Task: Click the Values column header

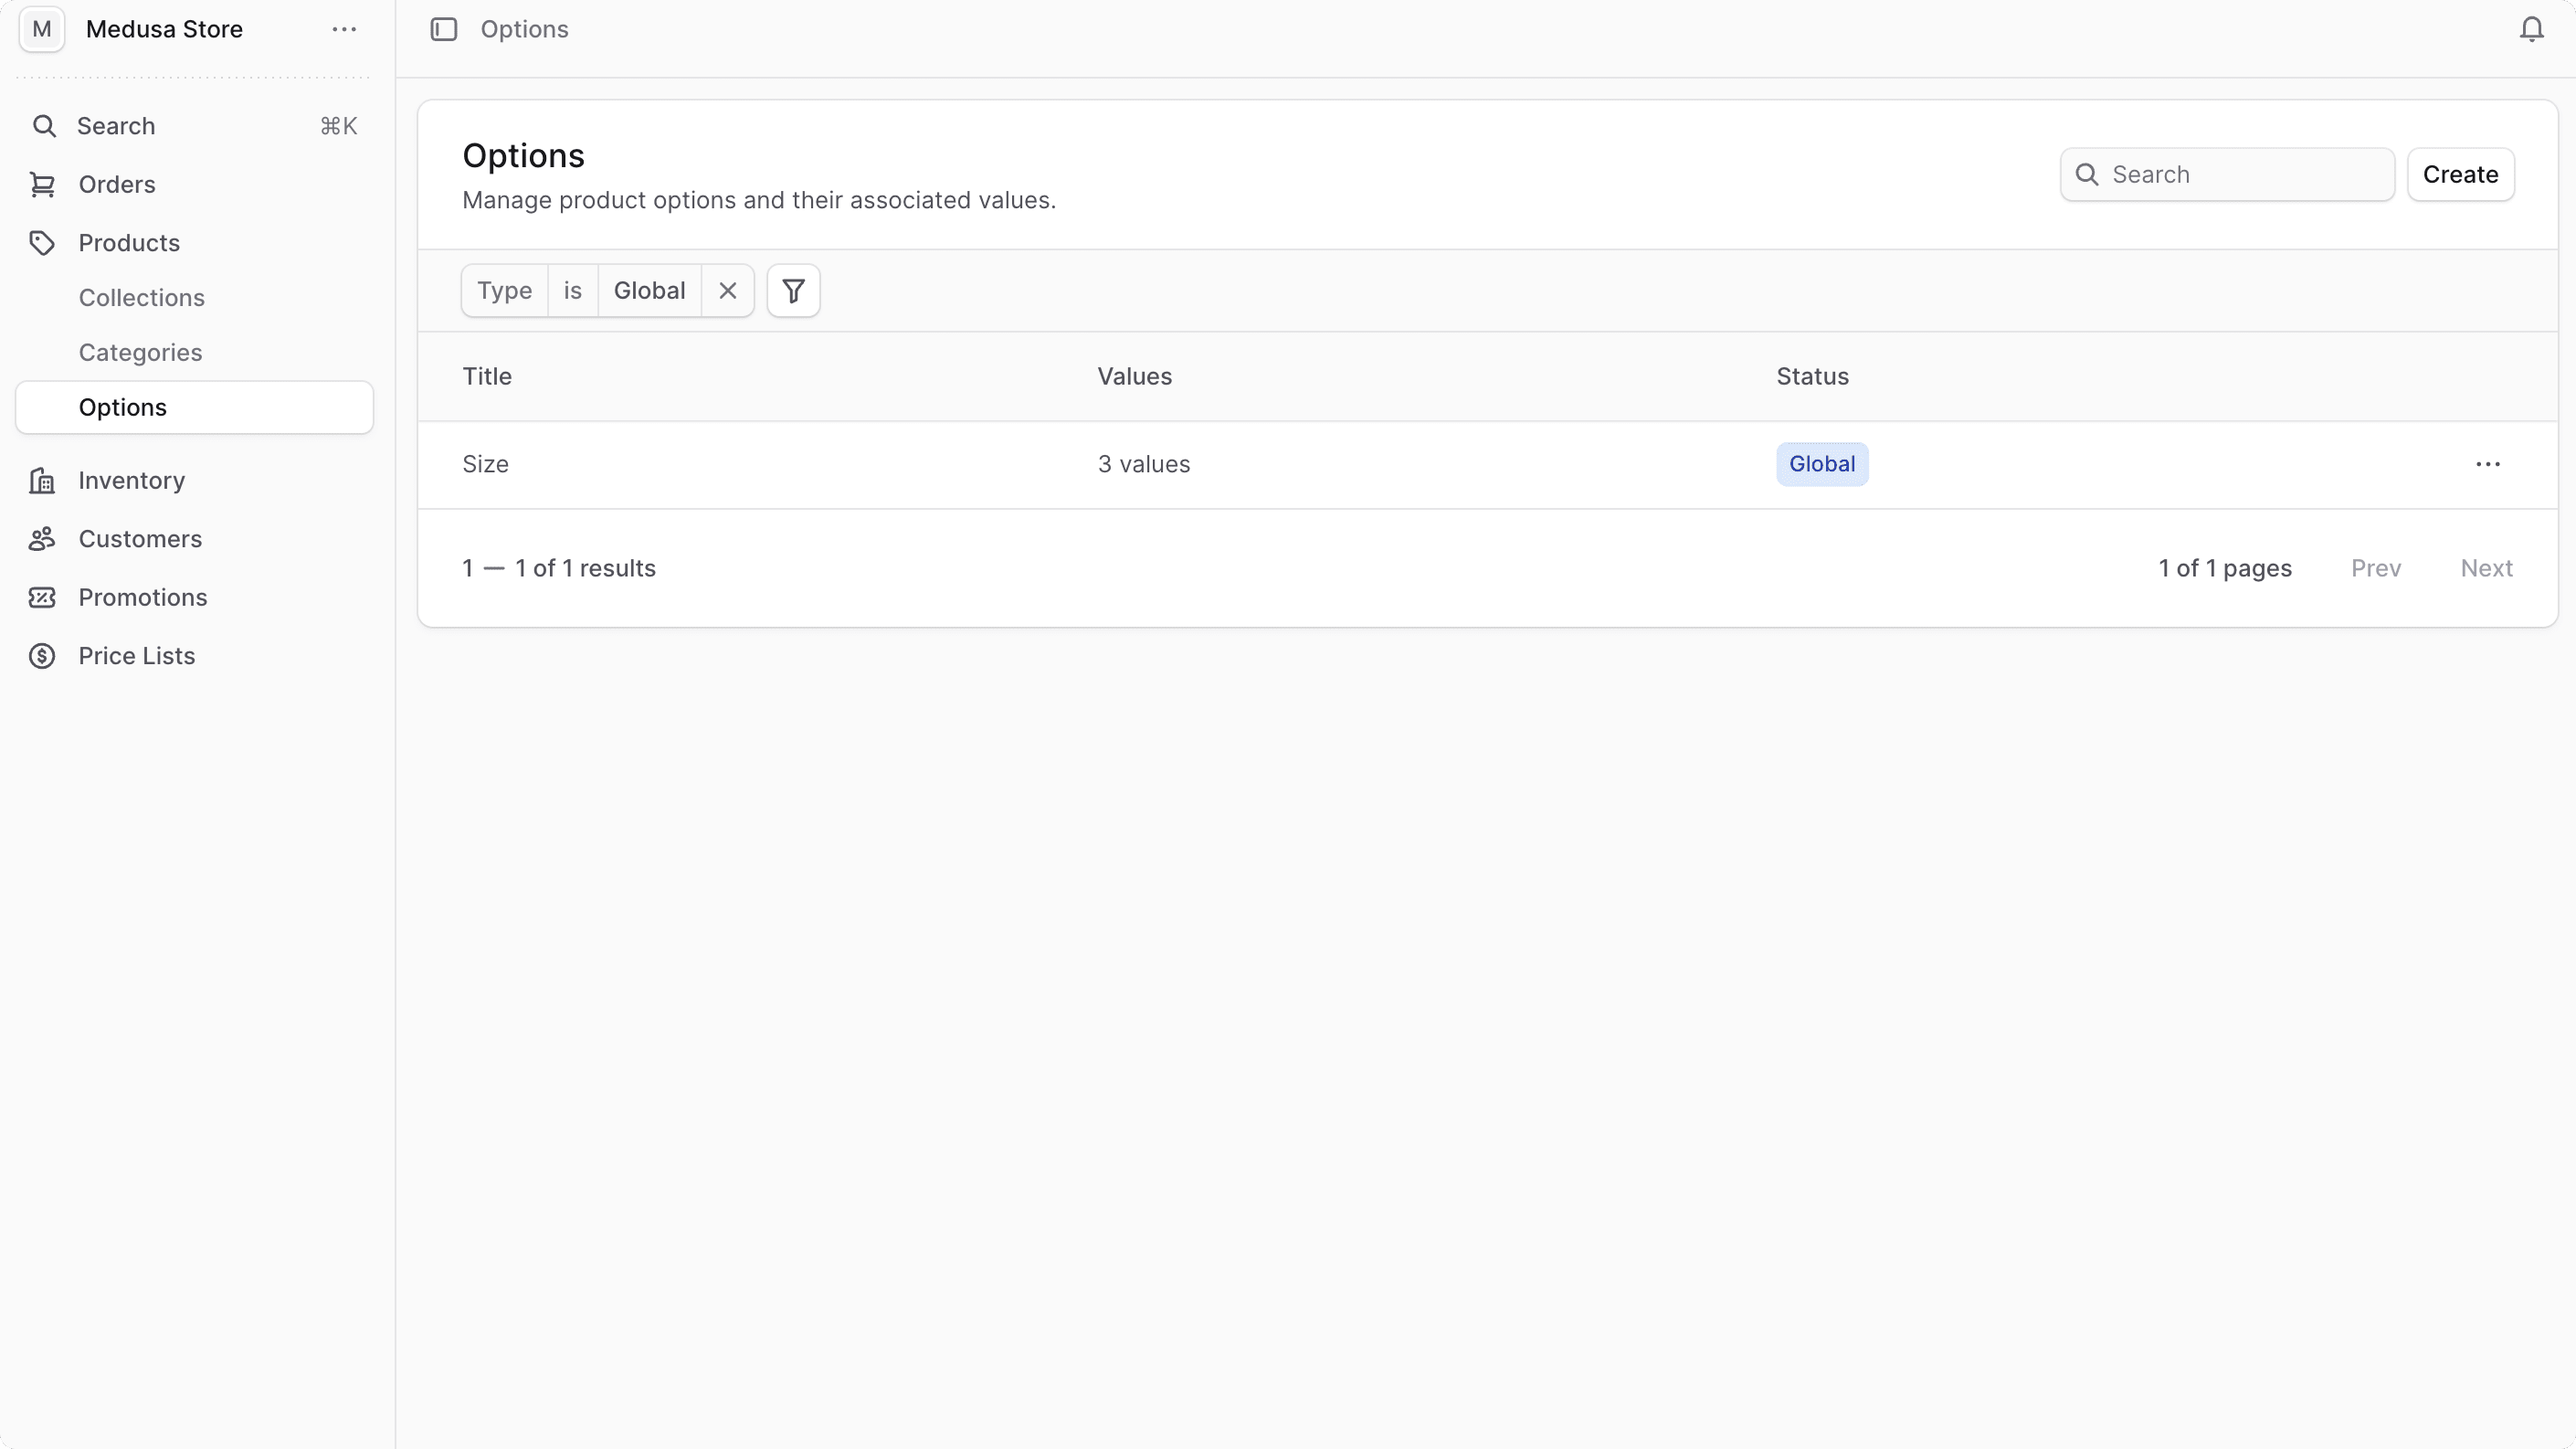Action: click(x=1135, y=377)
